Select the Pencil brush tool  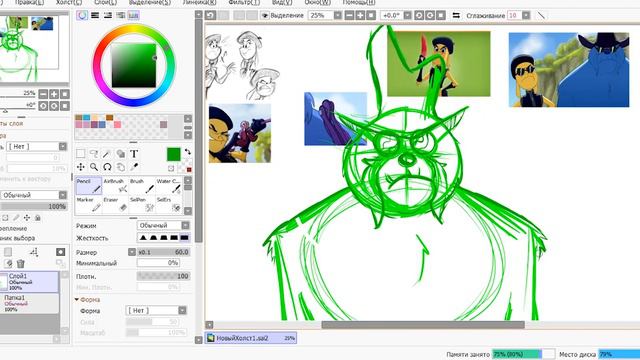tap(89, 185)
